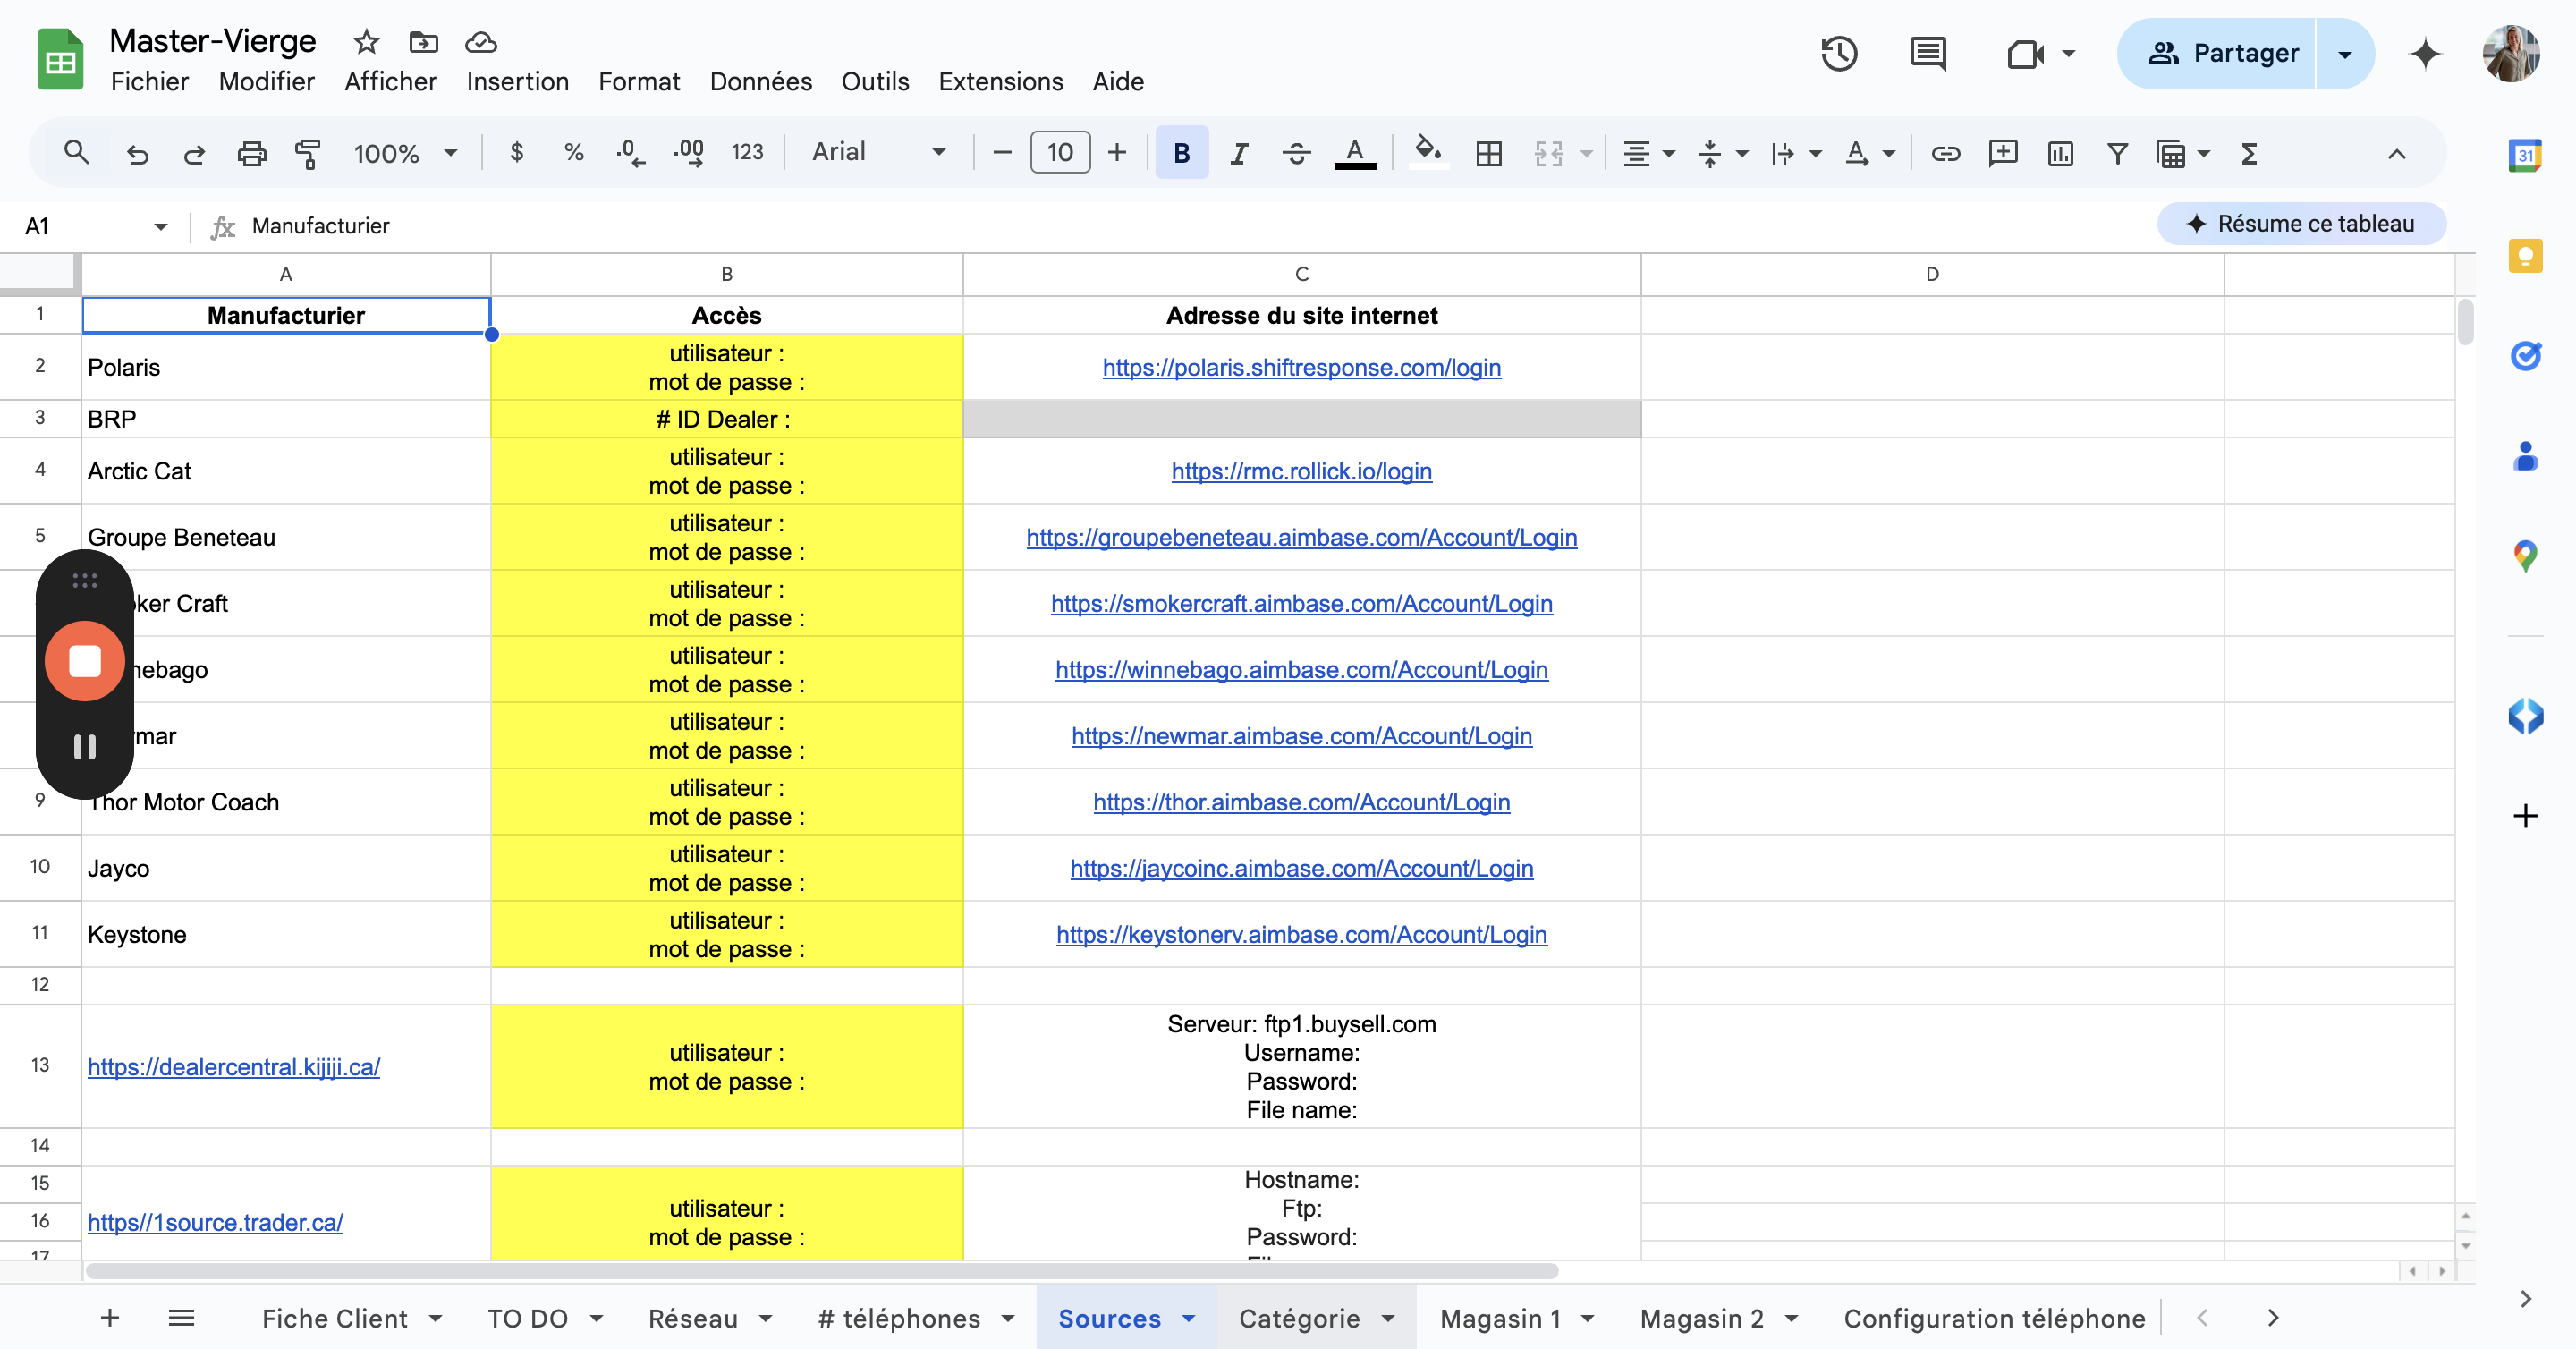Screen dimensions: 2576x1349
Task: Open fill color picker
Action: (1429, 153)
